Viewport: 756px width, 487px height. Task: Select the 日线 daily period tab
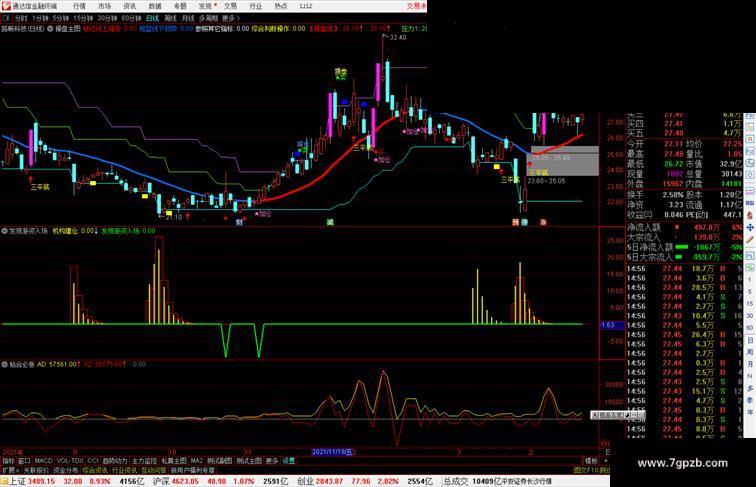click(x=152, y=18)
